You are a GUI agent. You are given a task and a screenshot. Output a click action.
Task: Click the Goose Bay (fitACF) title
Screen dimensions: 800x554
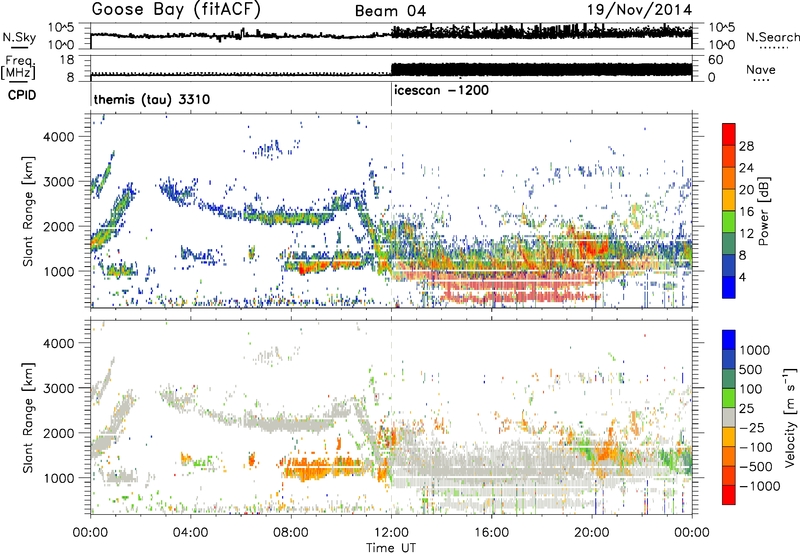[176, 10]
